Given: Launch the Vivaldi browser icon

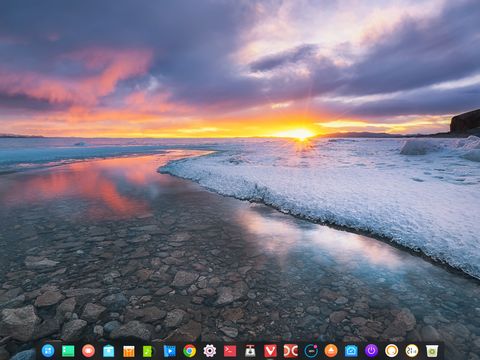Looking at the screenshot, I should (270, 351).
